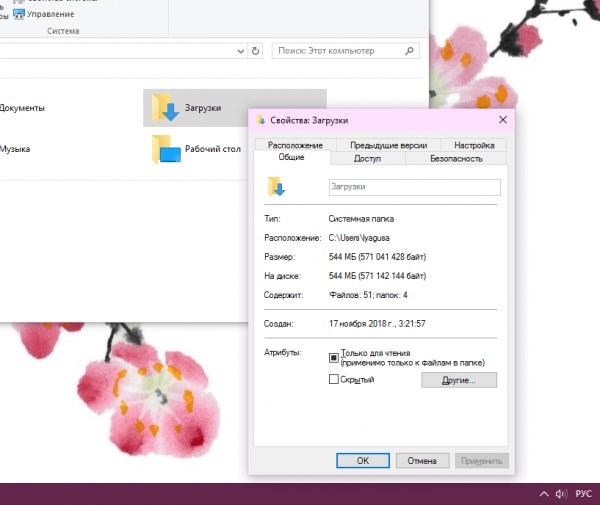The height and width of the screenshot is (505, 600).
Task: Click the folder name field Загрузки
Action: coord(414,187)
